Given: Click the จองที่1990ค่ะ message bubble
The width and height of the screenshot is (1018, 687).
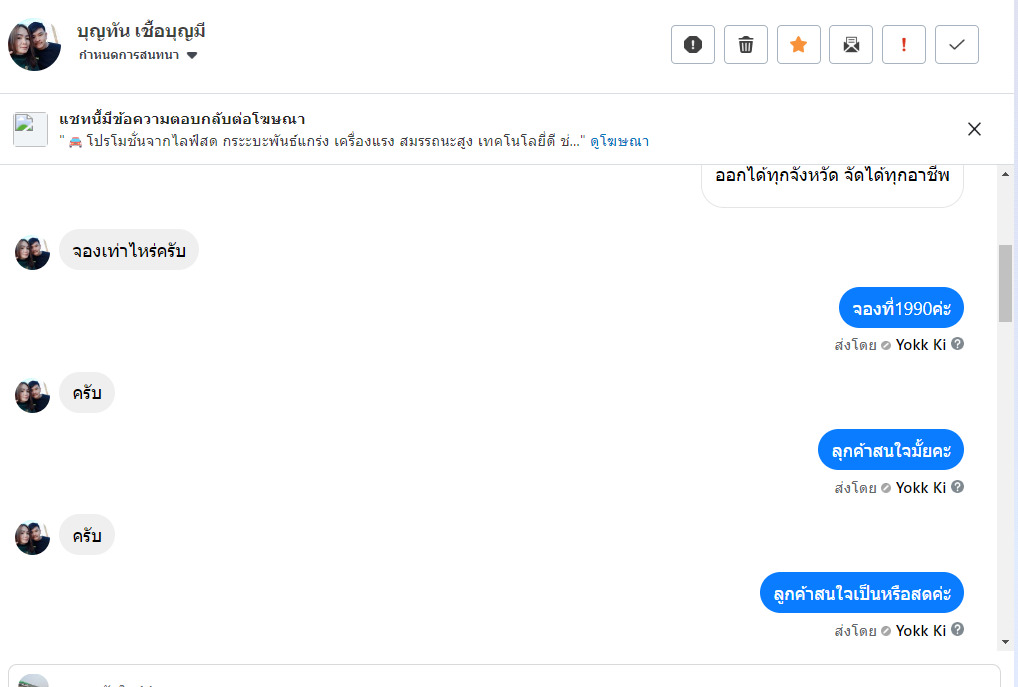Looking at the screenshot, I should (900, 308).
